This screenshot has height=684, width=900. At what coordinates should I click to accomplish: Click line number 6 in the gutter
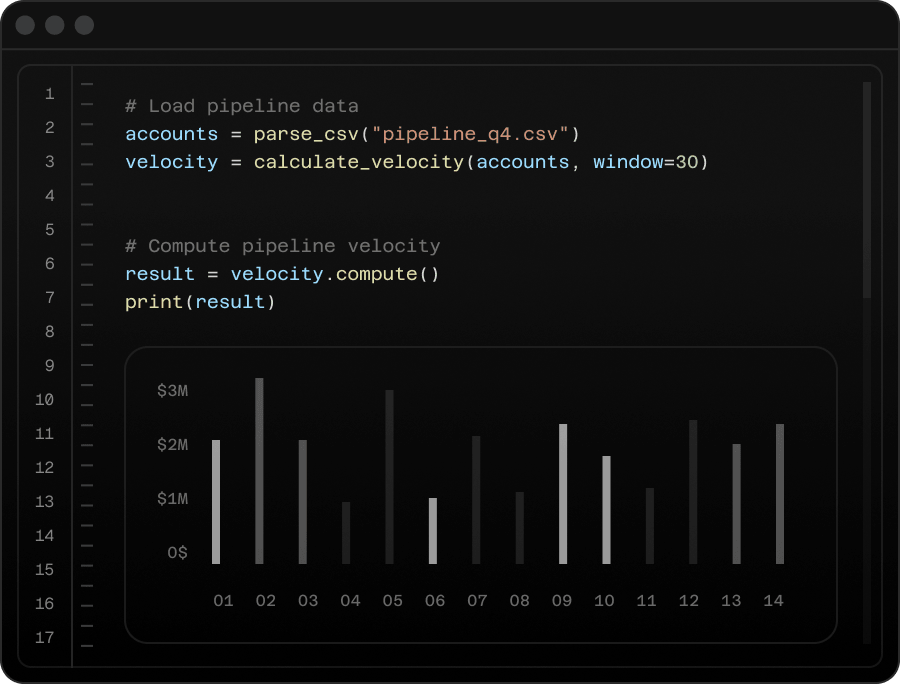click(x=50, y=263)
